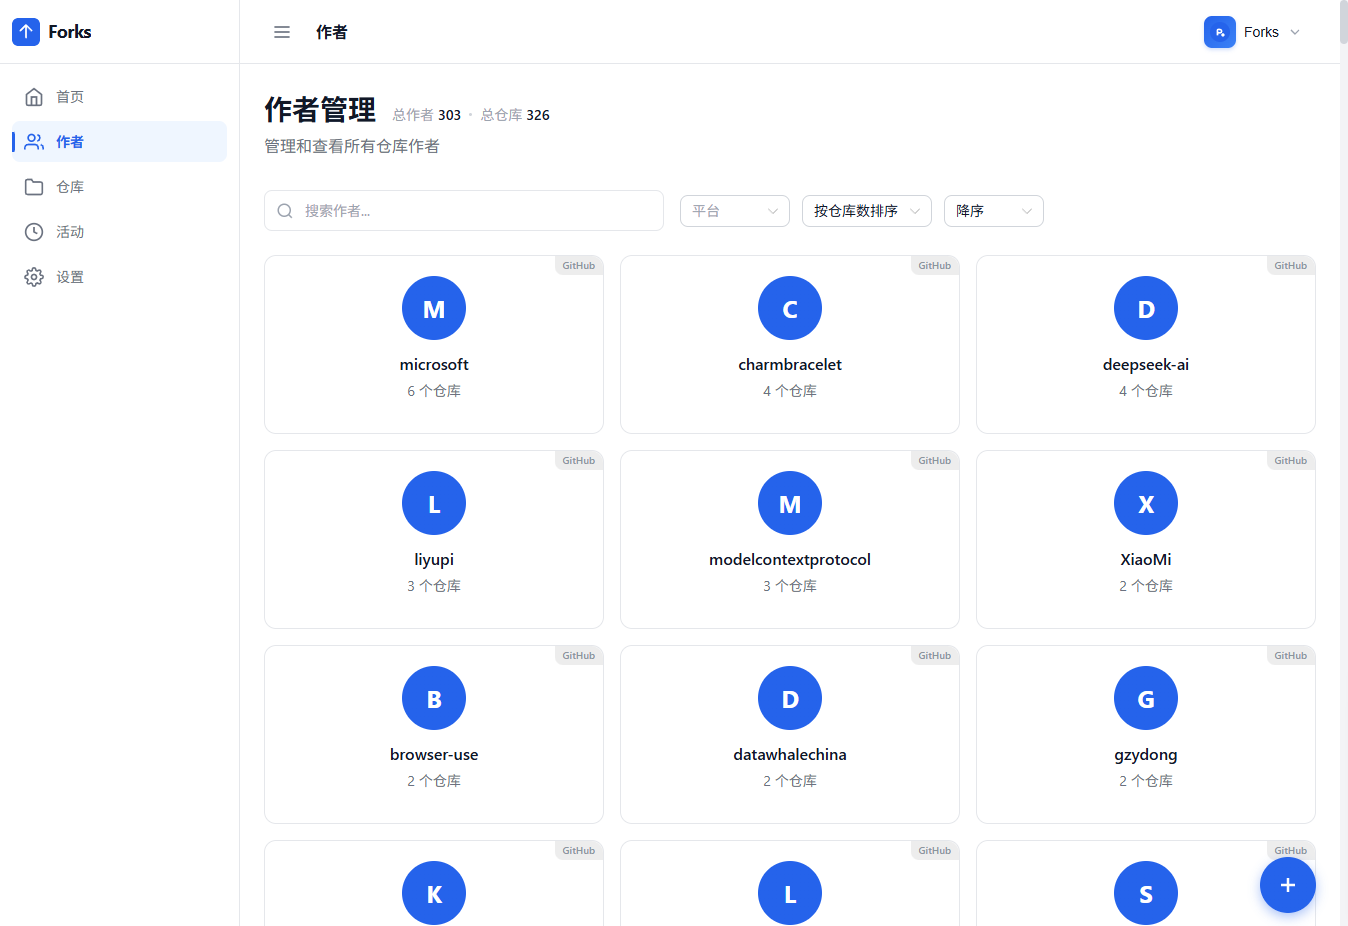Click the liyupi author name
Screen dimensions: 1348x926
pos(434,560)
